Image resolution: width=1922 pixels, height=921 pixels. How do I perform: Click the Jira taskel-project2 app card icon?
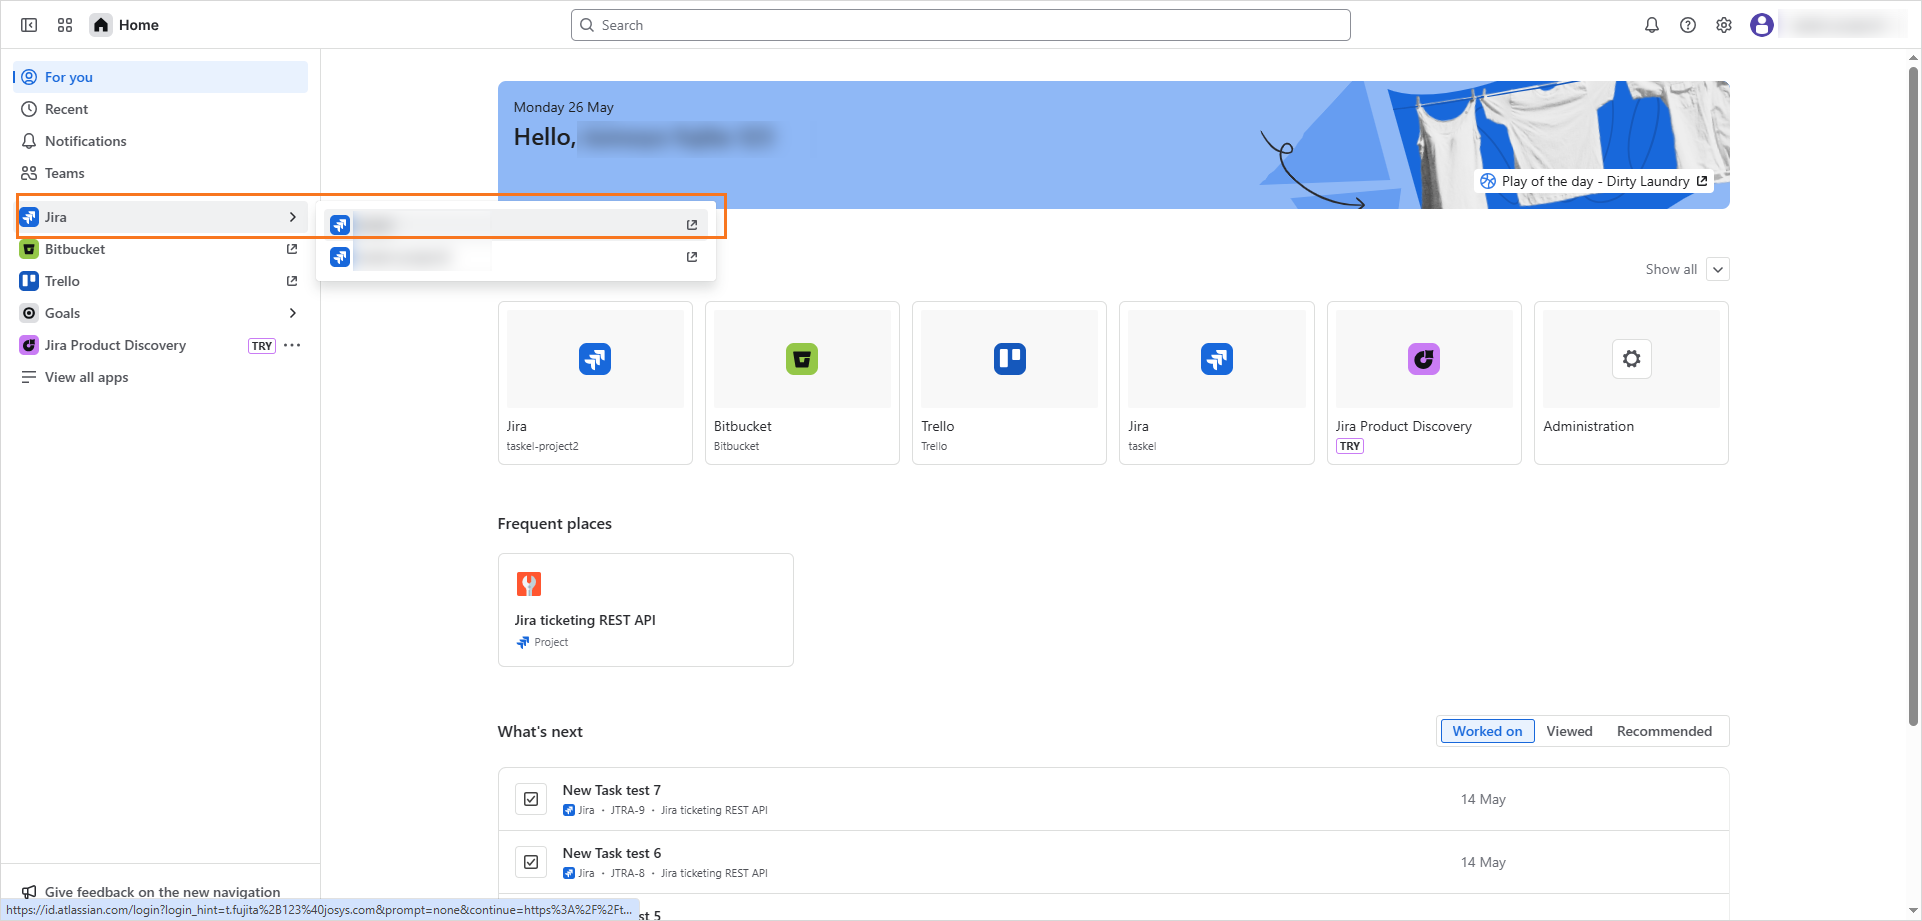[595, 359]
